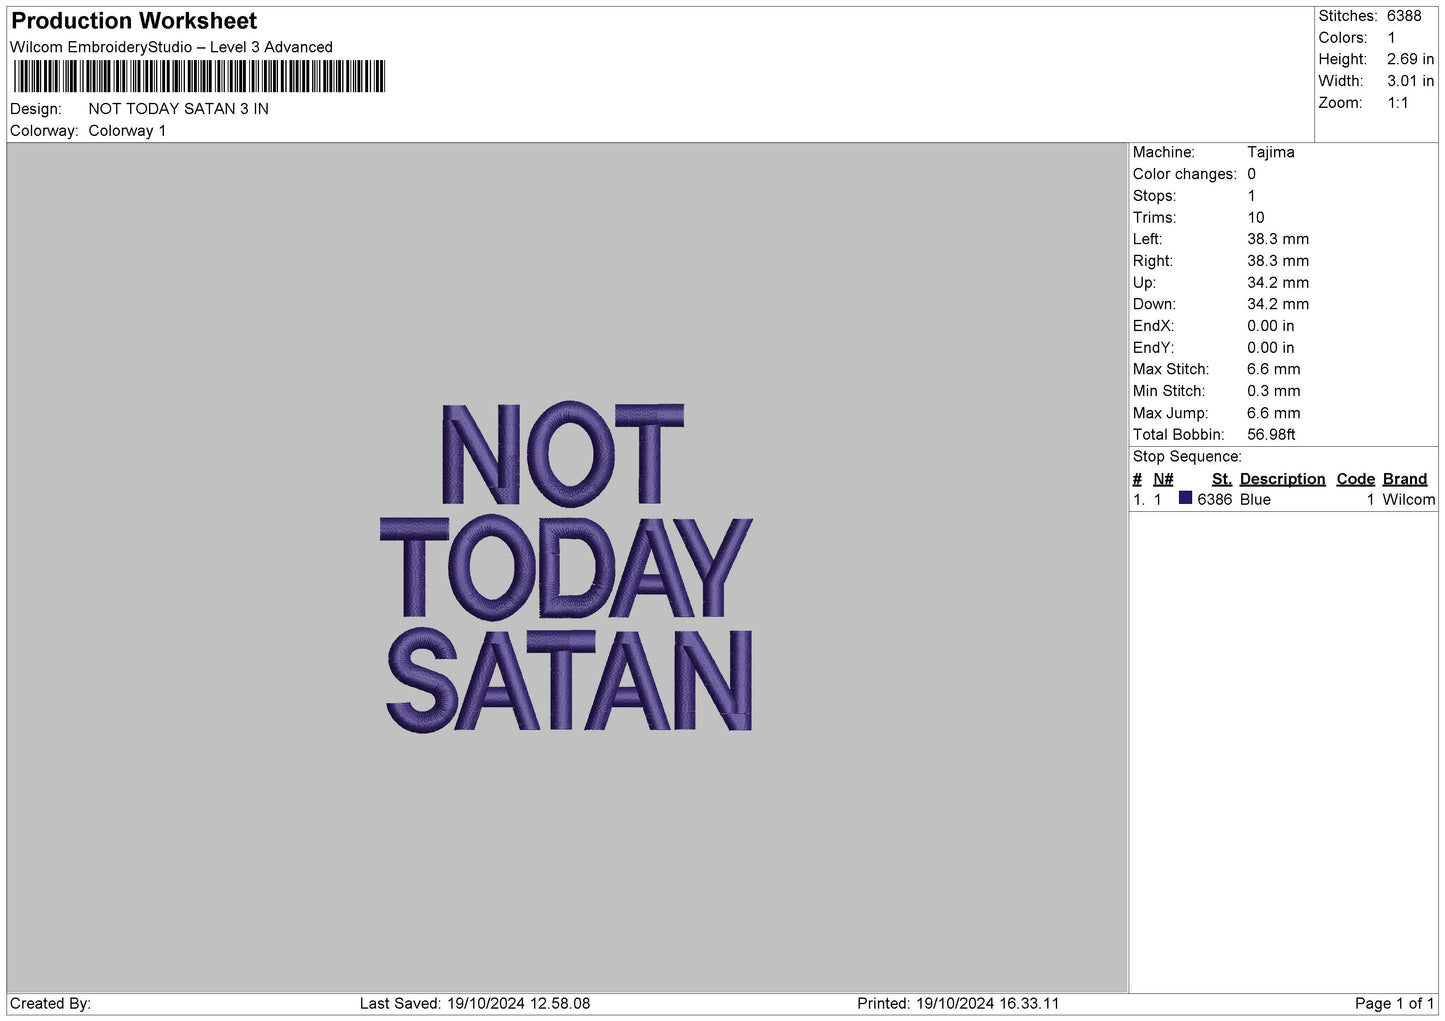
Task: Select the stitch count 6386 in stop sequence
Action: (1215, 500)
